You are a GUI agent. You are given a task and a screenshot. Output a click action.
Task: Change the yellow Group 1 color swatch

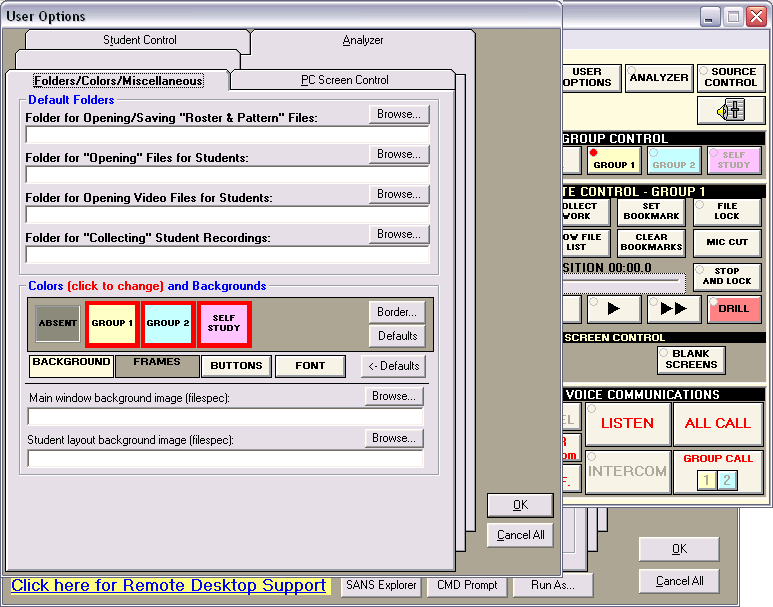112,323
